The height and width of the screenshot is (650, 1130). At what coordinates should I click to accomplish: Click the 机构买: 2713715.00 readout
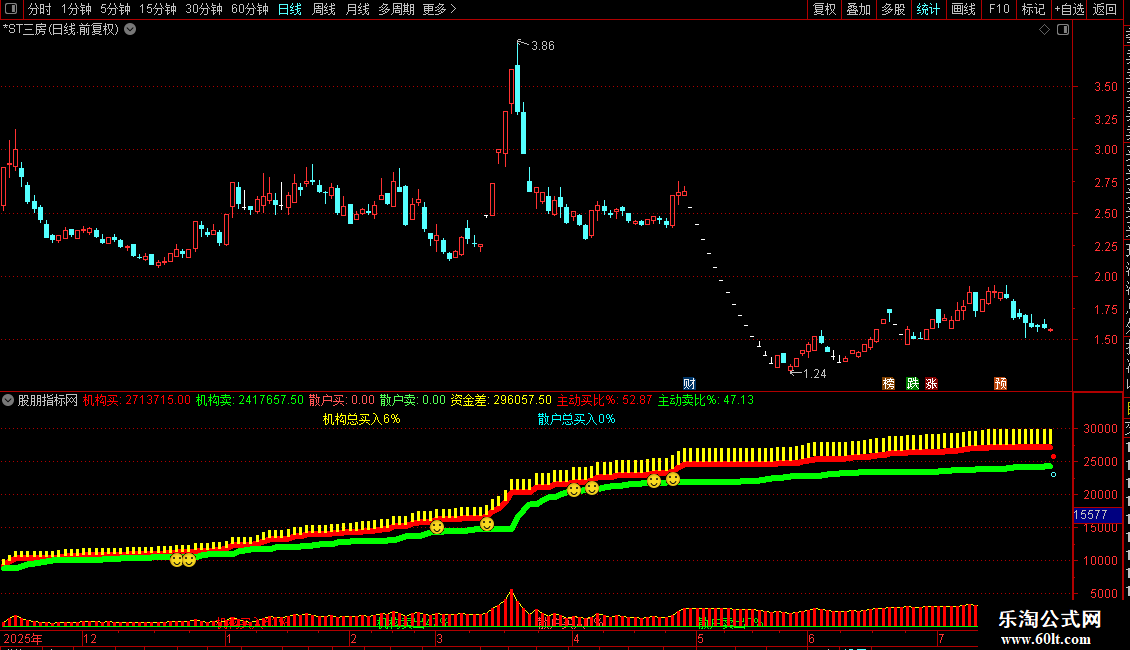point(137,400)
